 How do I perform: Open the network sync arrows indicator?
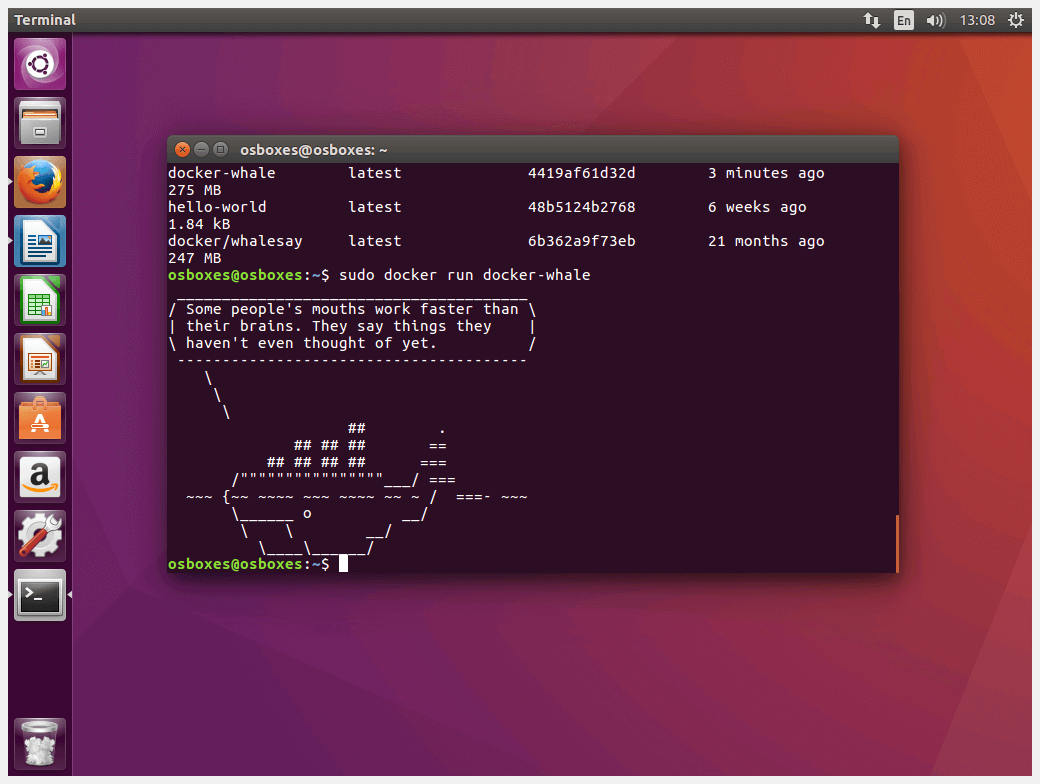(x=871, y=19)
